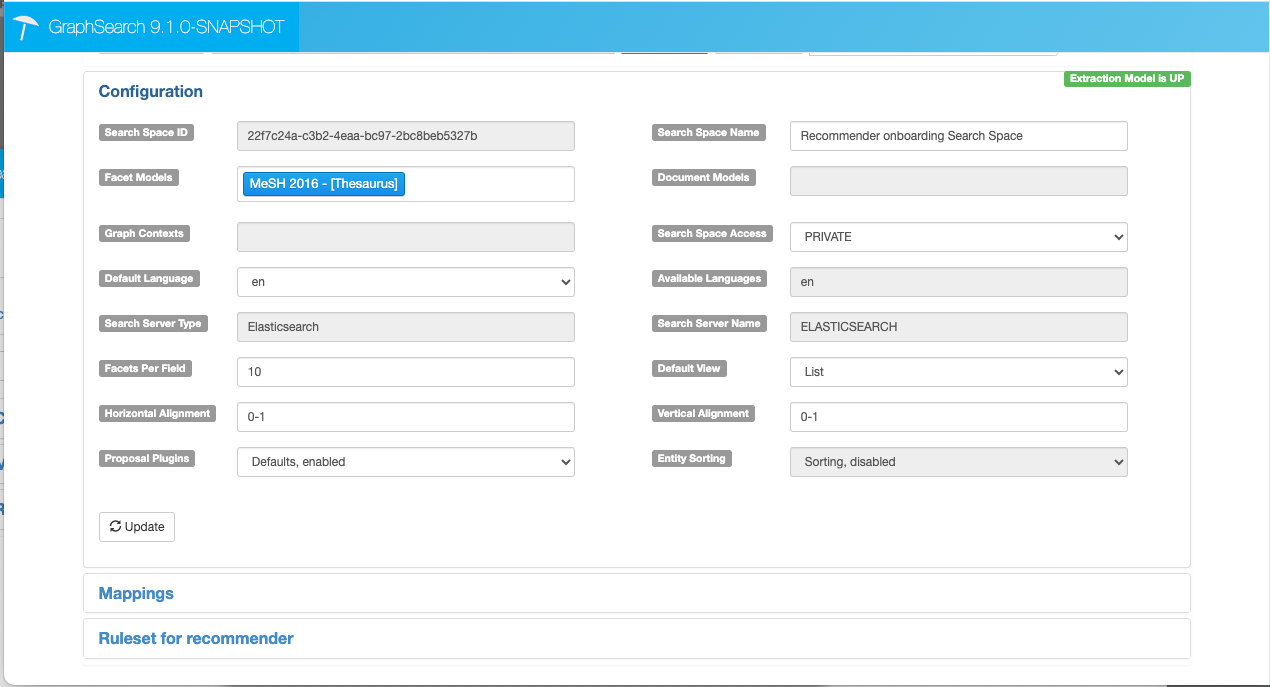Open the Proposal Plugins dropdown
Viewport: 1270px width, 687px height.
tap(405, 461)
